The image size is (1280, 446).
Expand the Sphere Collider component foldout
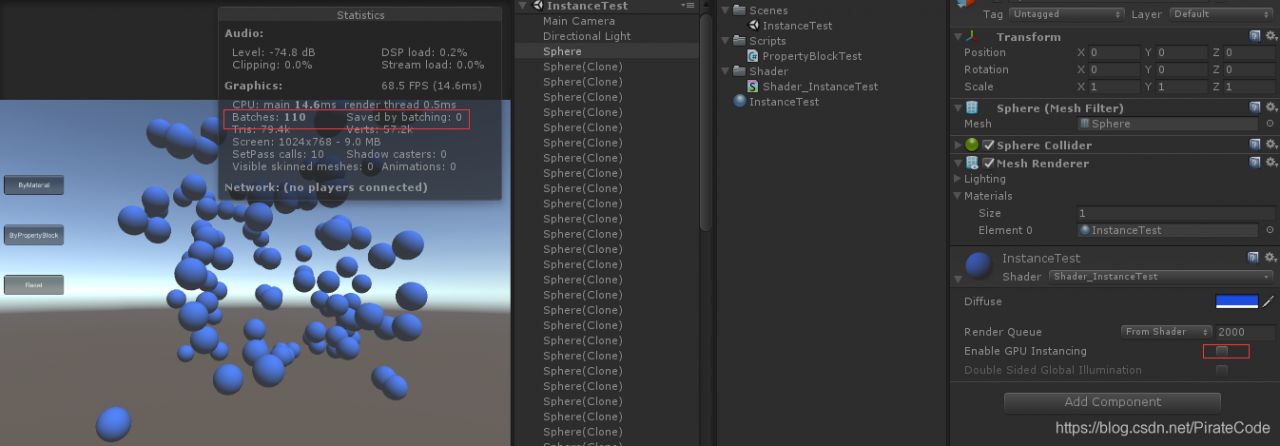[x=957, y=145]
